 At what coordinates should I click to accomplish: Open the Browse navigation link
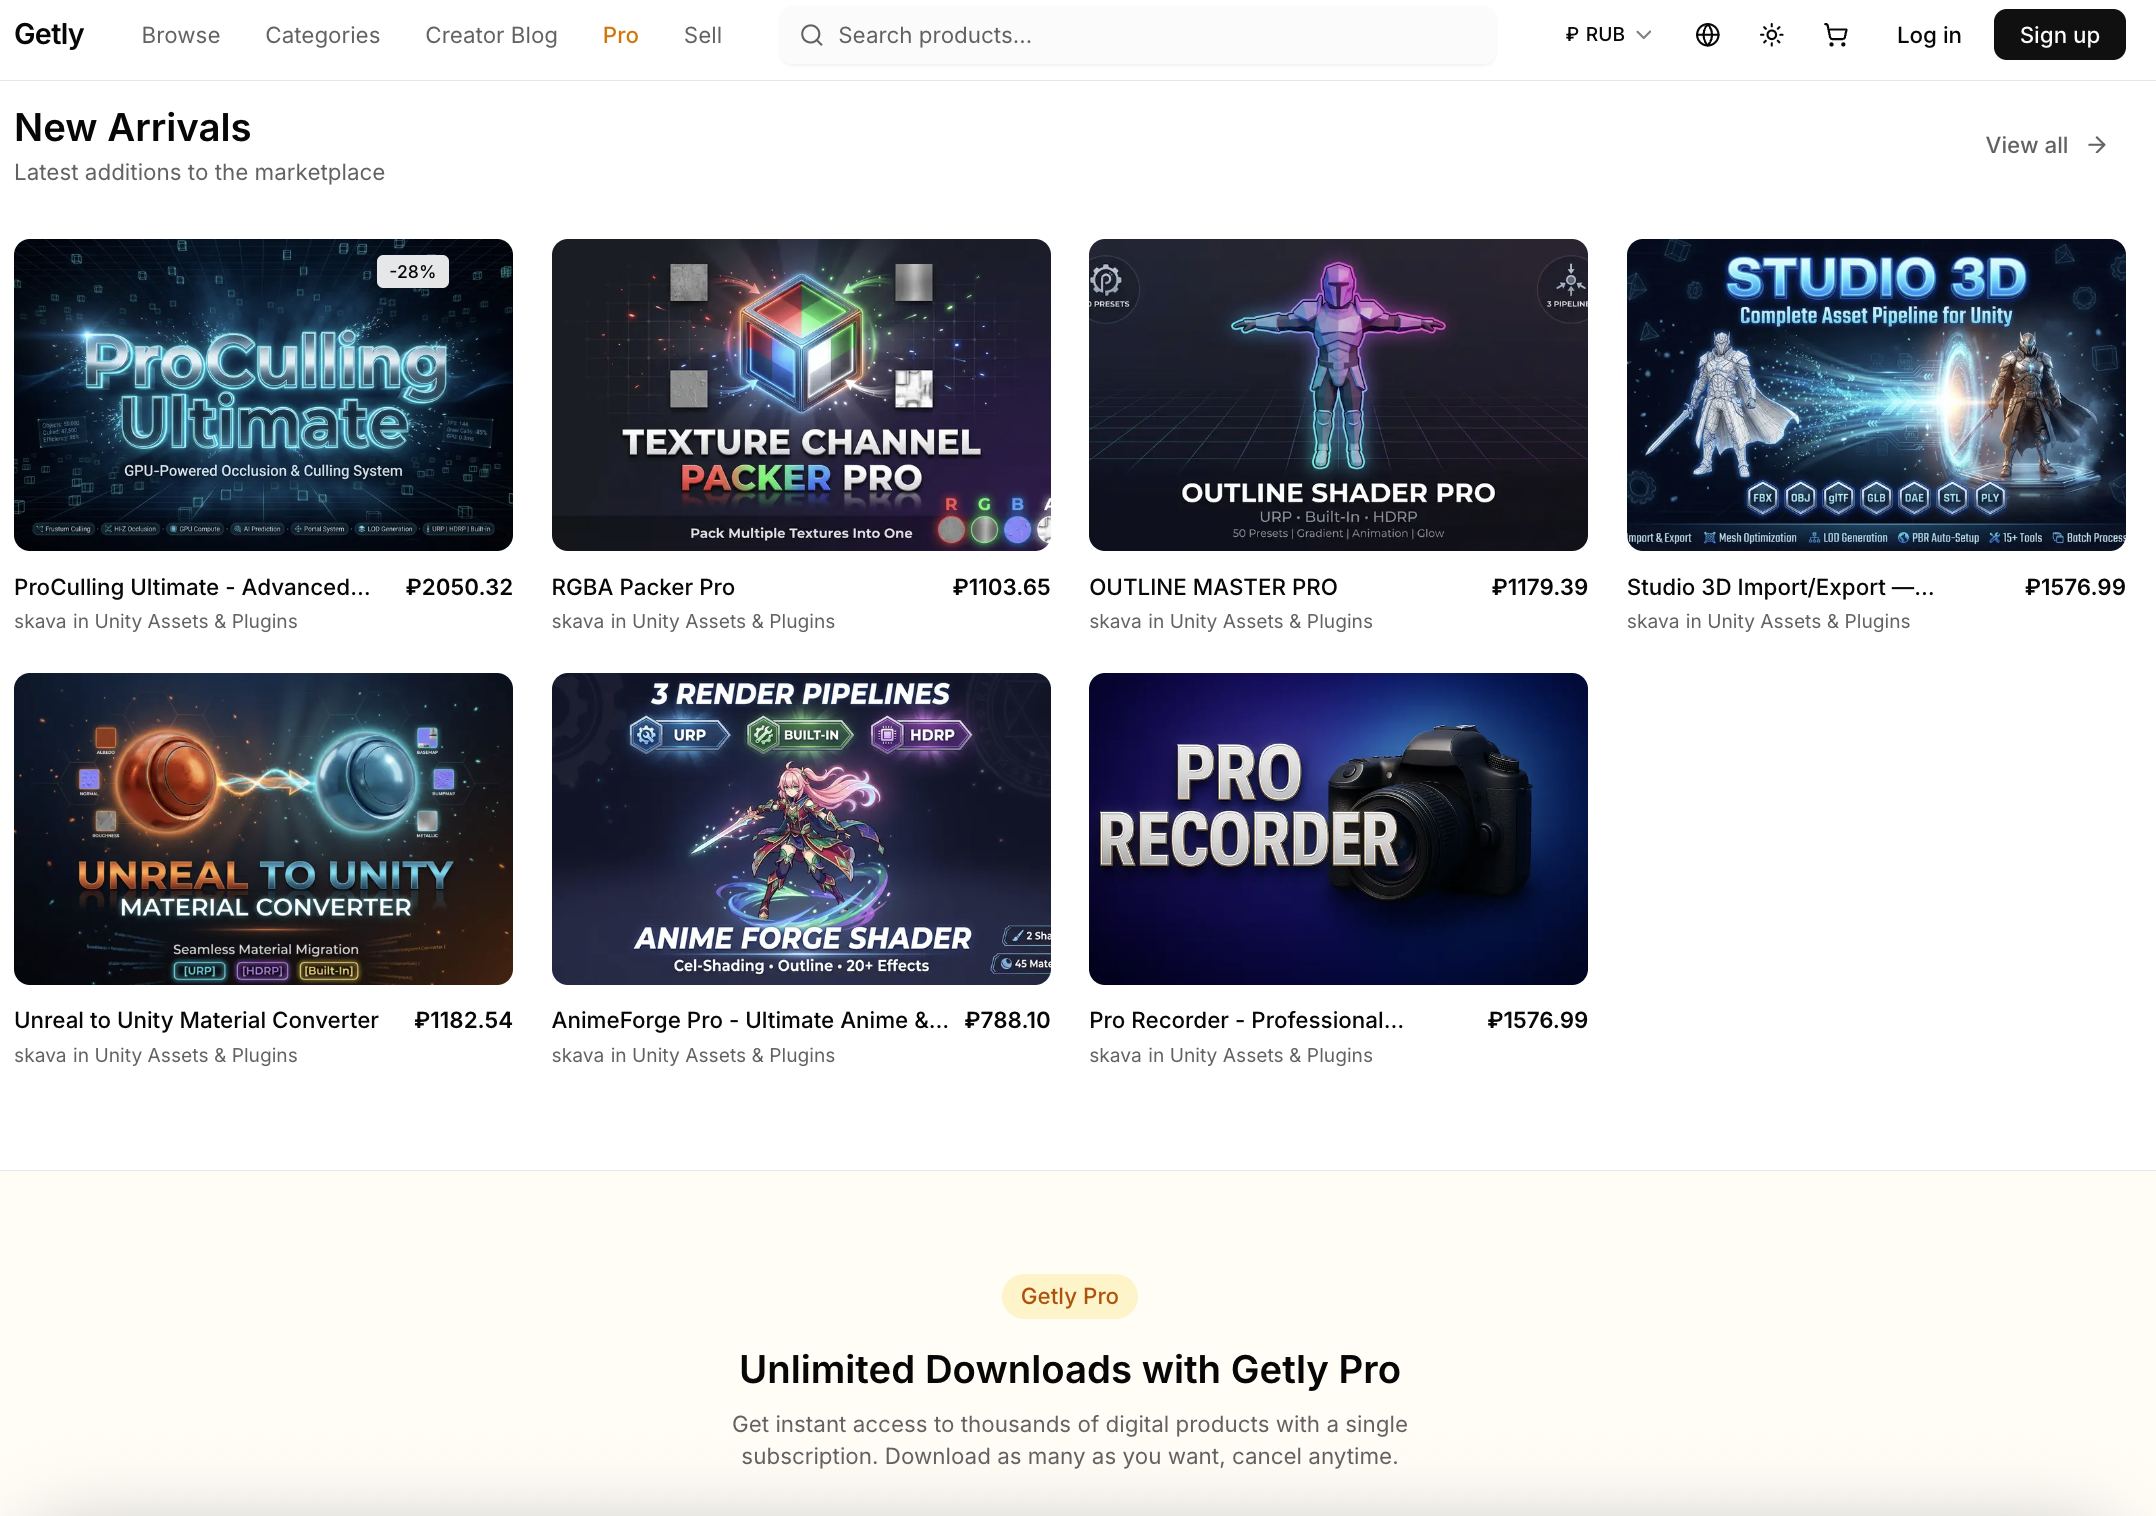(180, 35)
